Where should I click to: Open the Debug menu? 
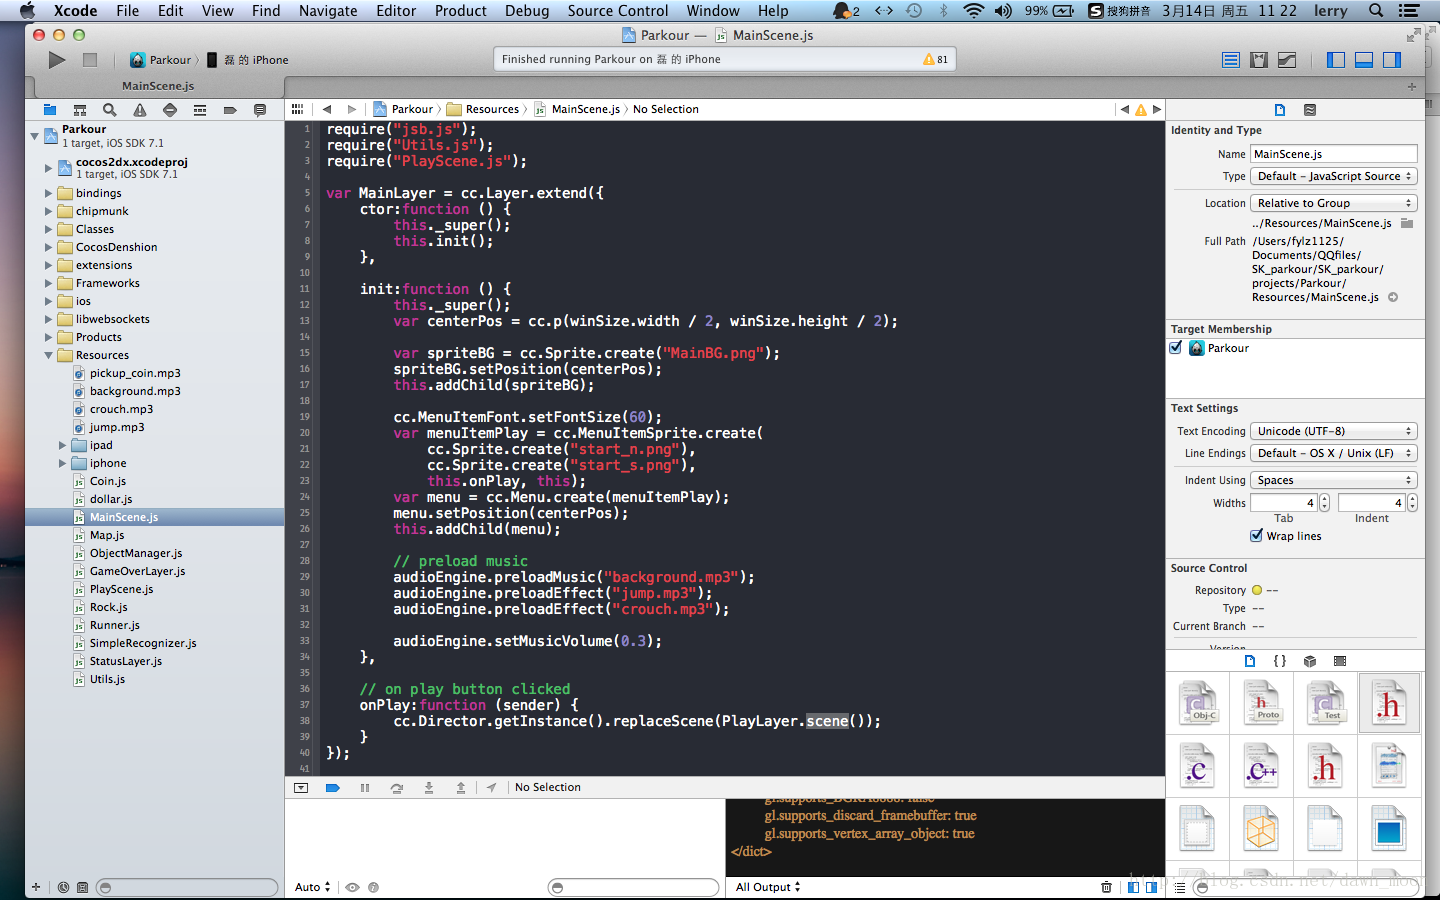tap(527, 11)
